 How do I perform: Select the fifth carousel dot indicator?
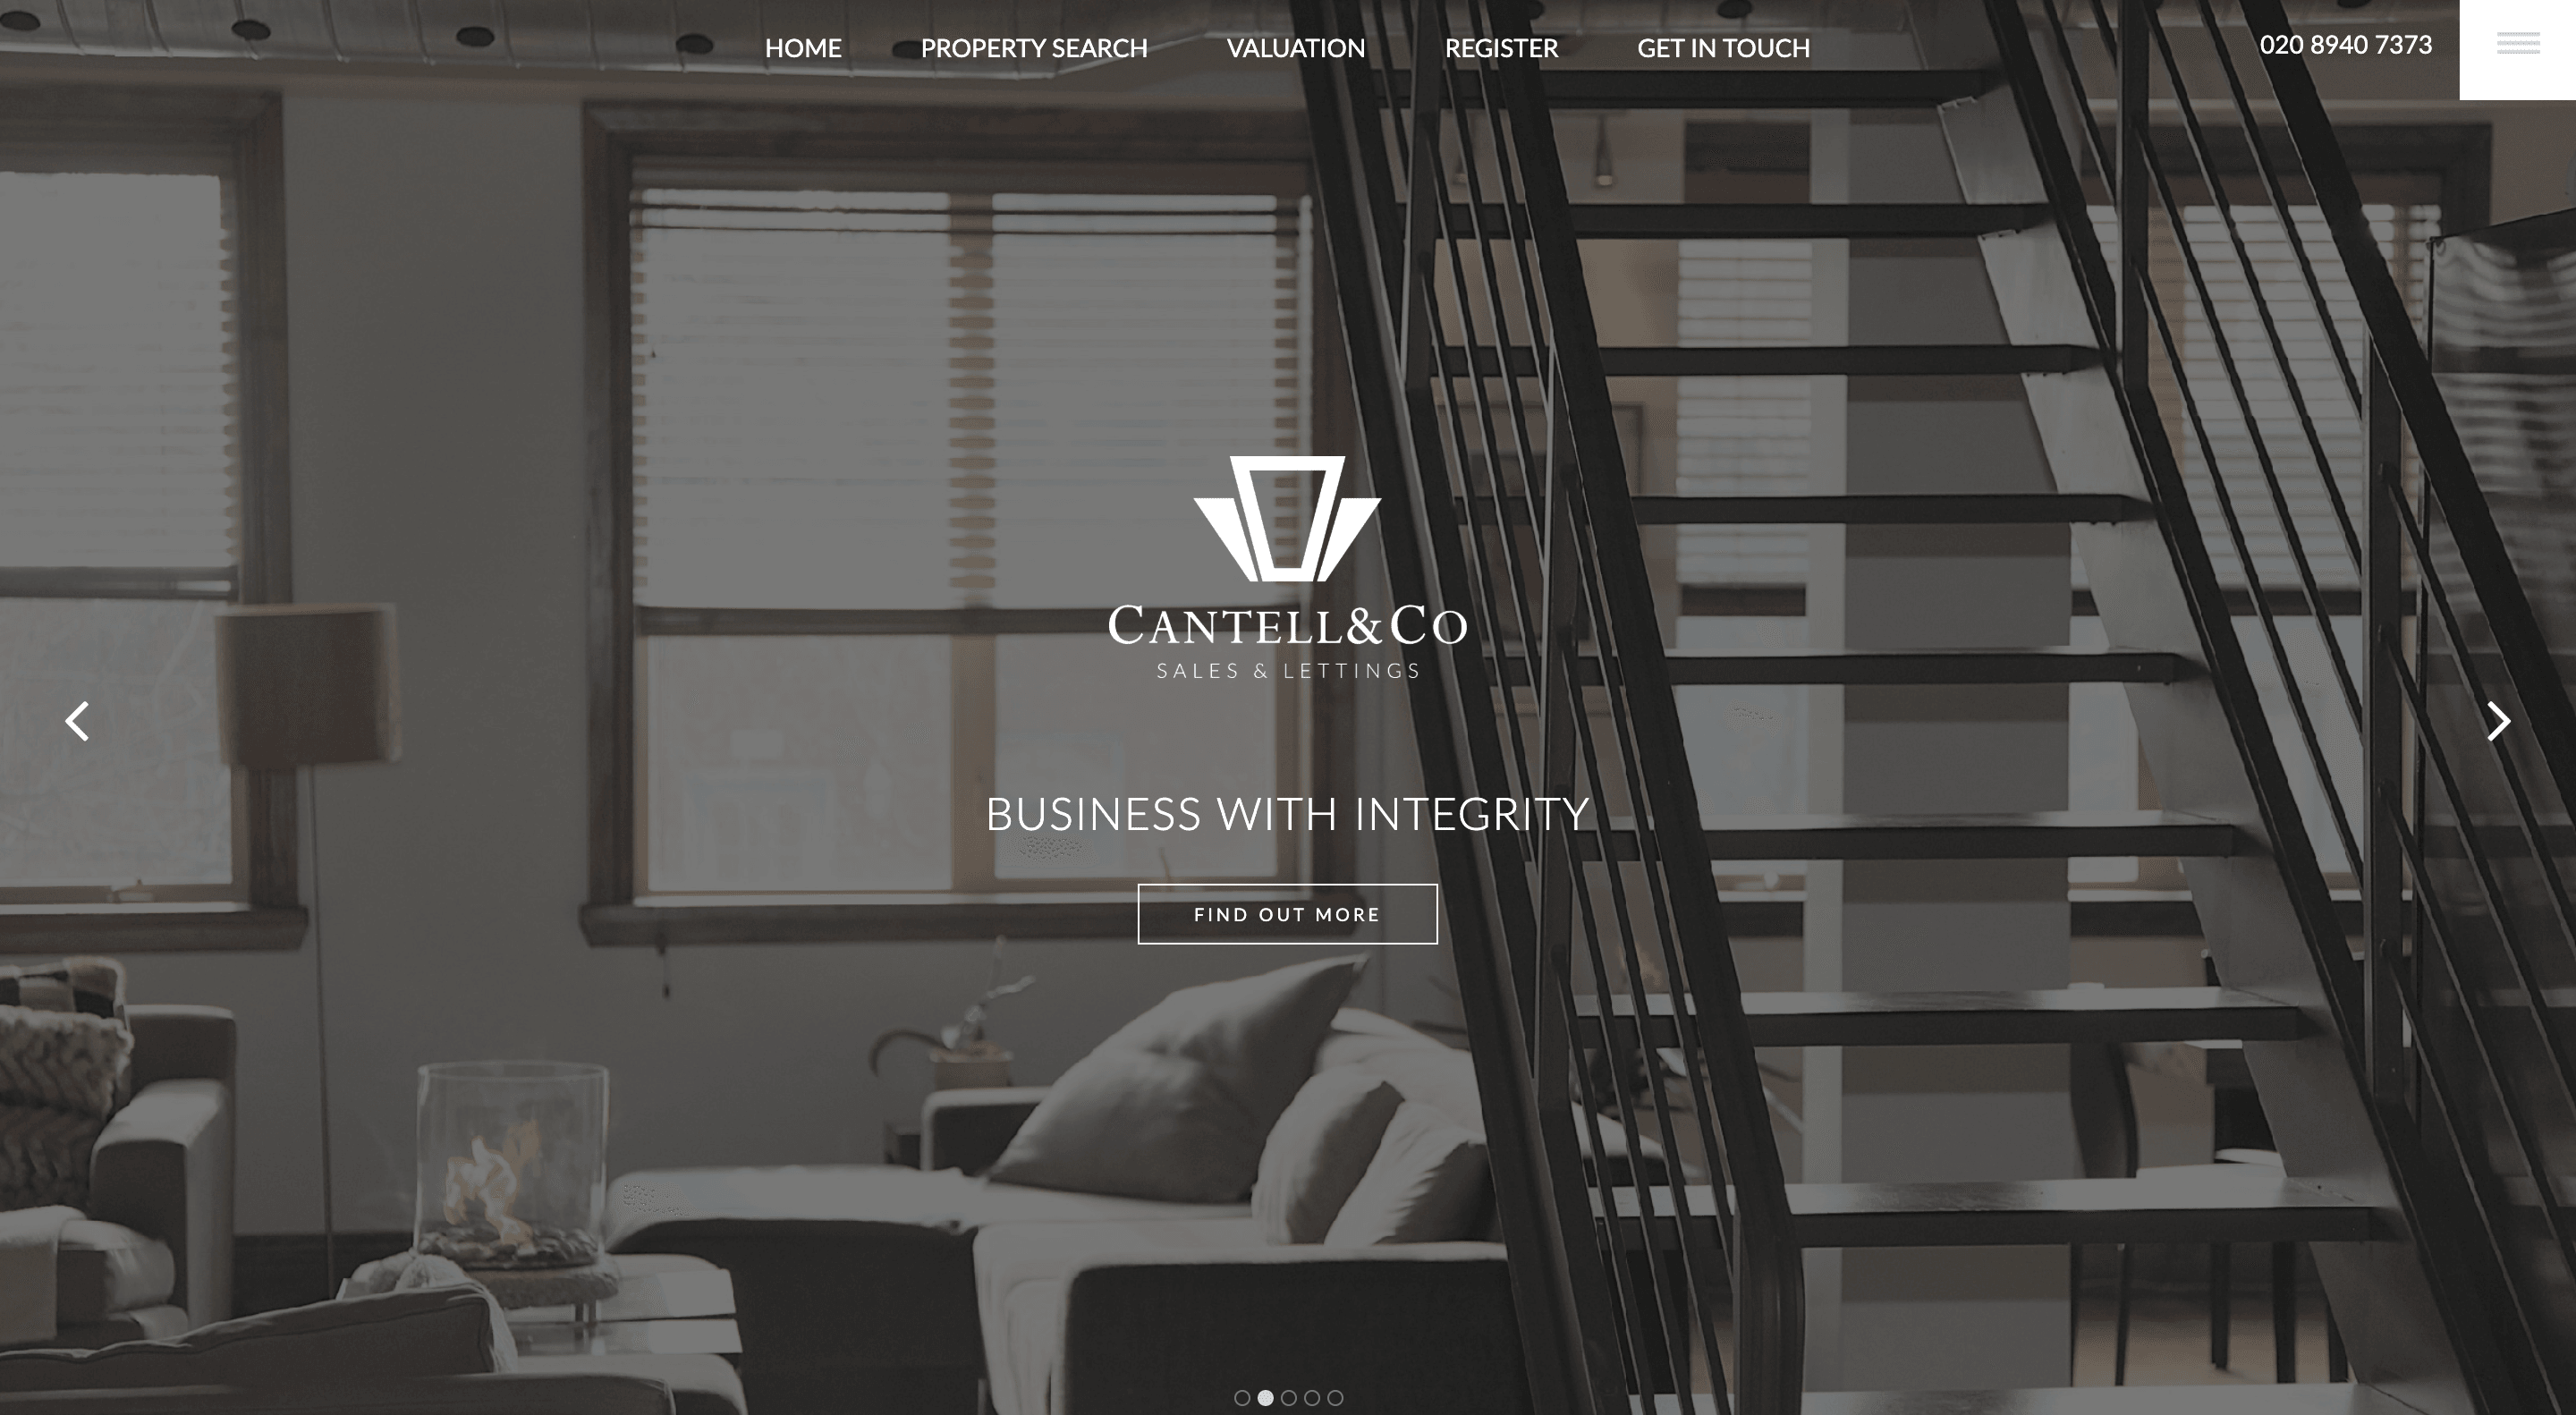tap(1335, 1396)
